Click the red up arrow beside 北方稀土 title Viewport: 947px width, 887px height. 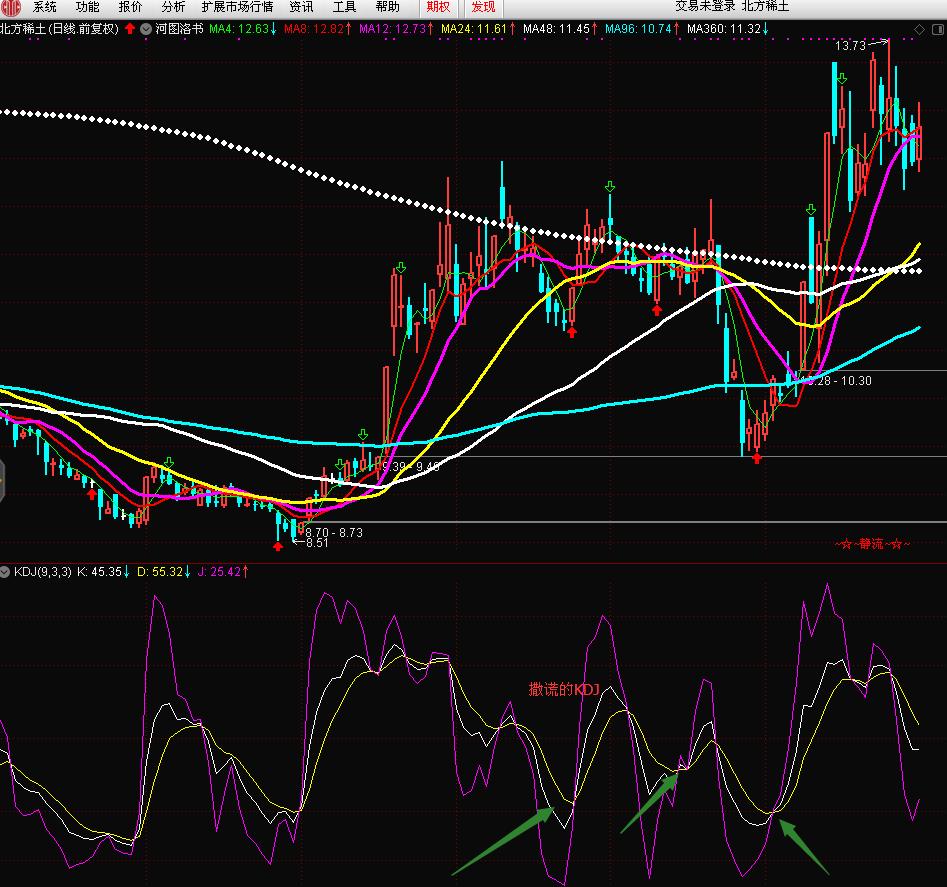point(130,29)
